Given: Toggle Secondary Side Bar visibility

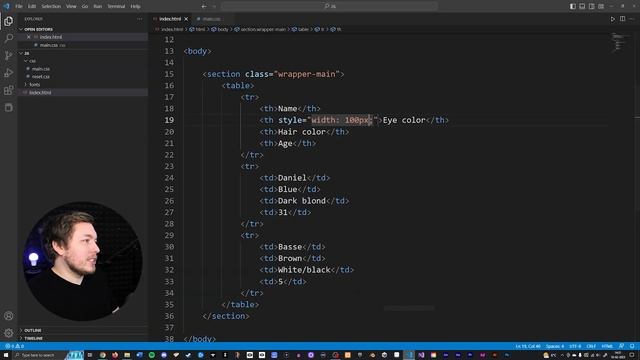Looking at the screenshot, I should 591,6.
